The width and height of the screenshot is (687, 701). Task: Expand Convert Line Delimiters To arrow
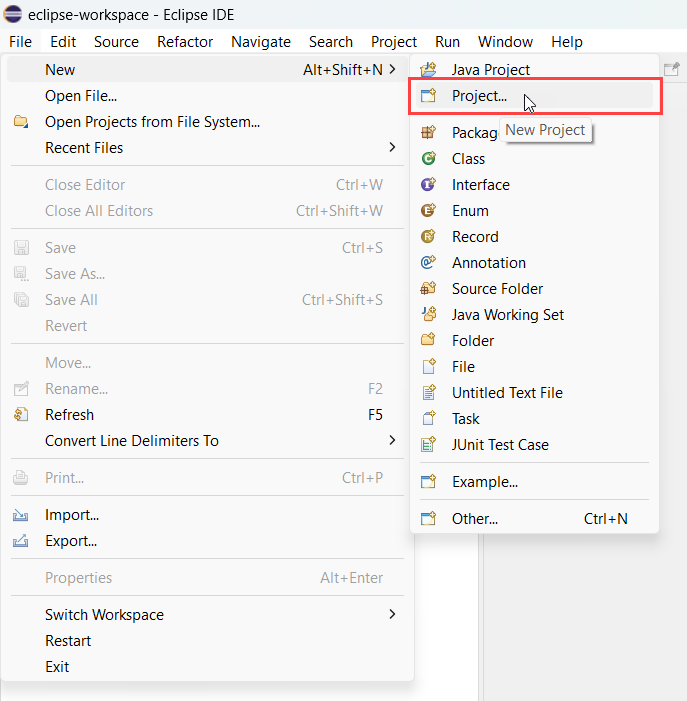pyautogui.click(x=392, y=440)
